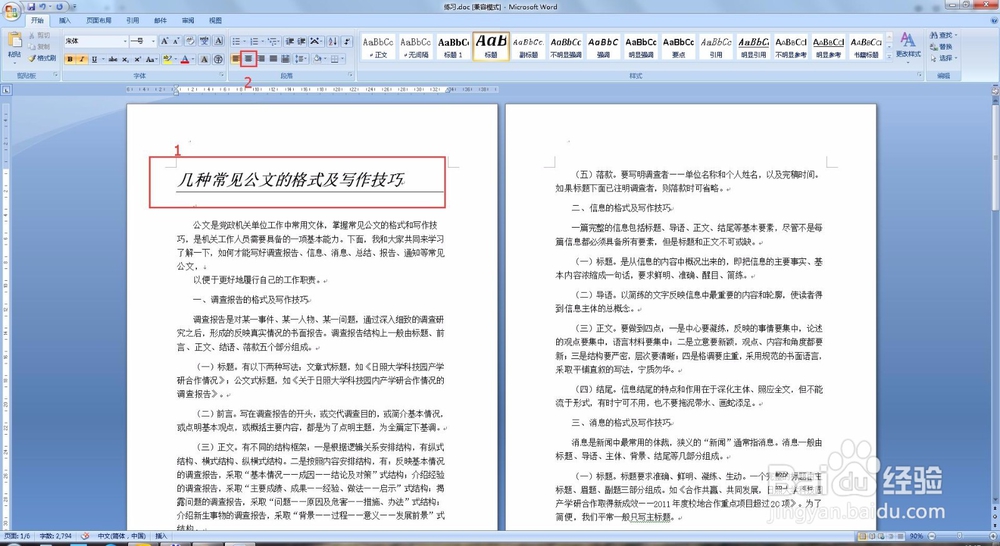Apply superscript formatting
1000x546 pixels.
click(x=136, y=59)
